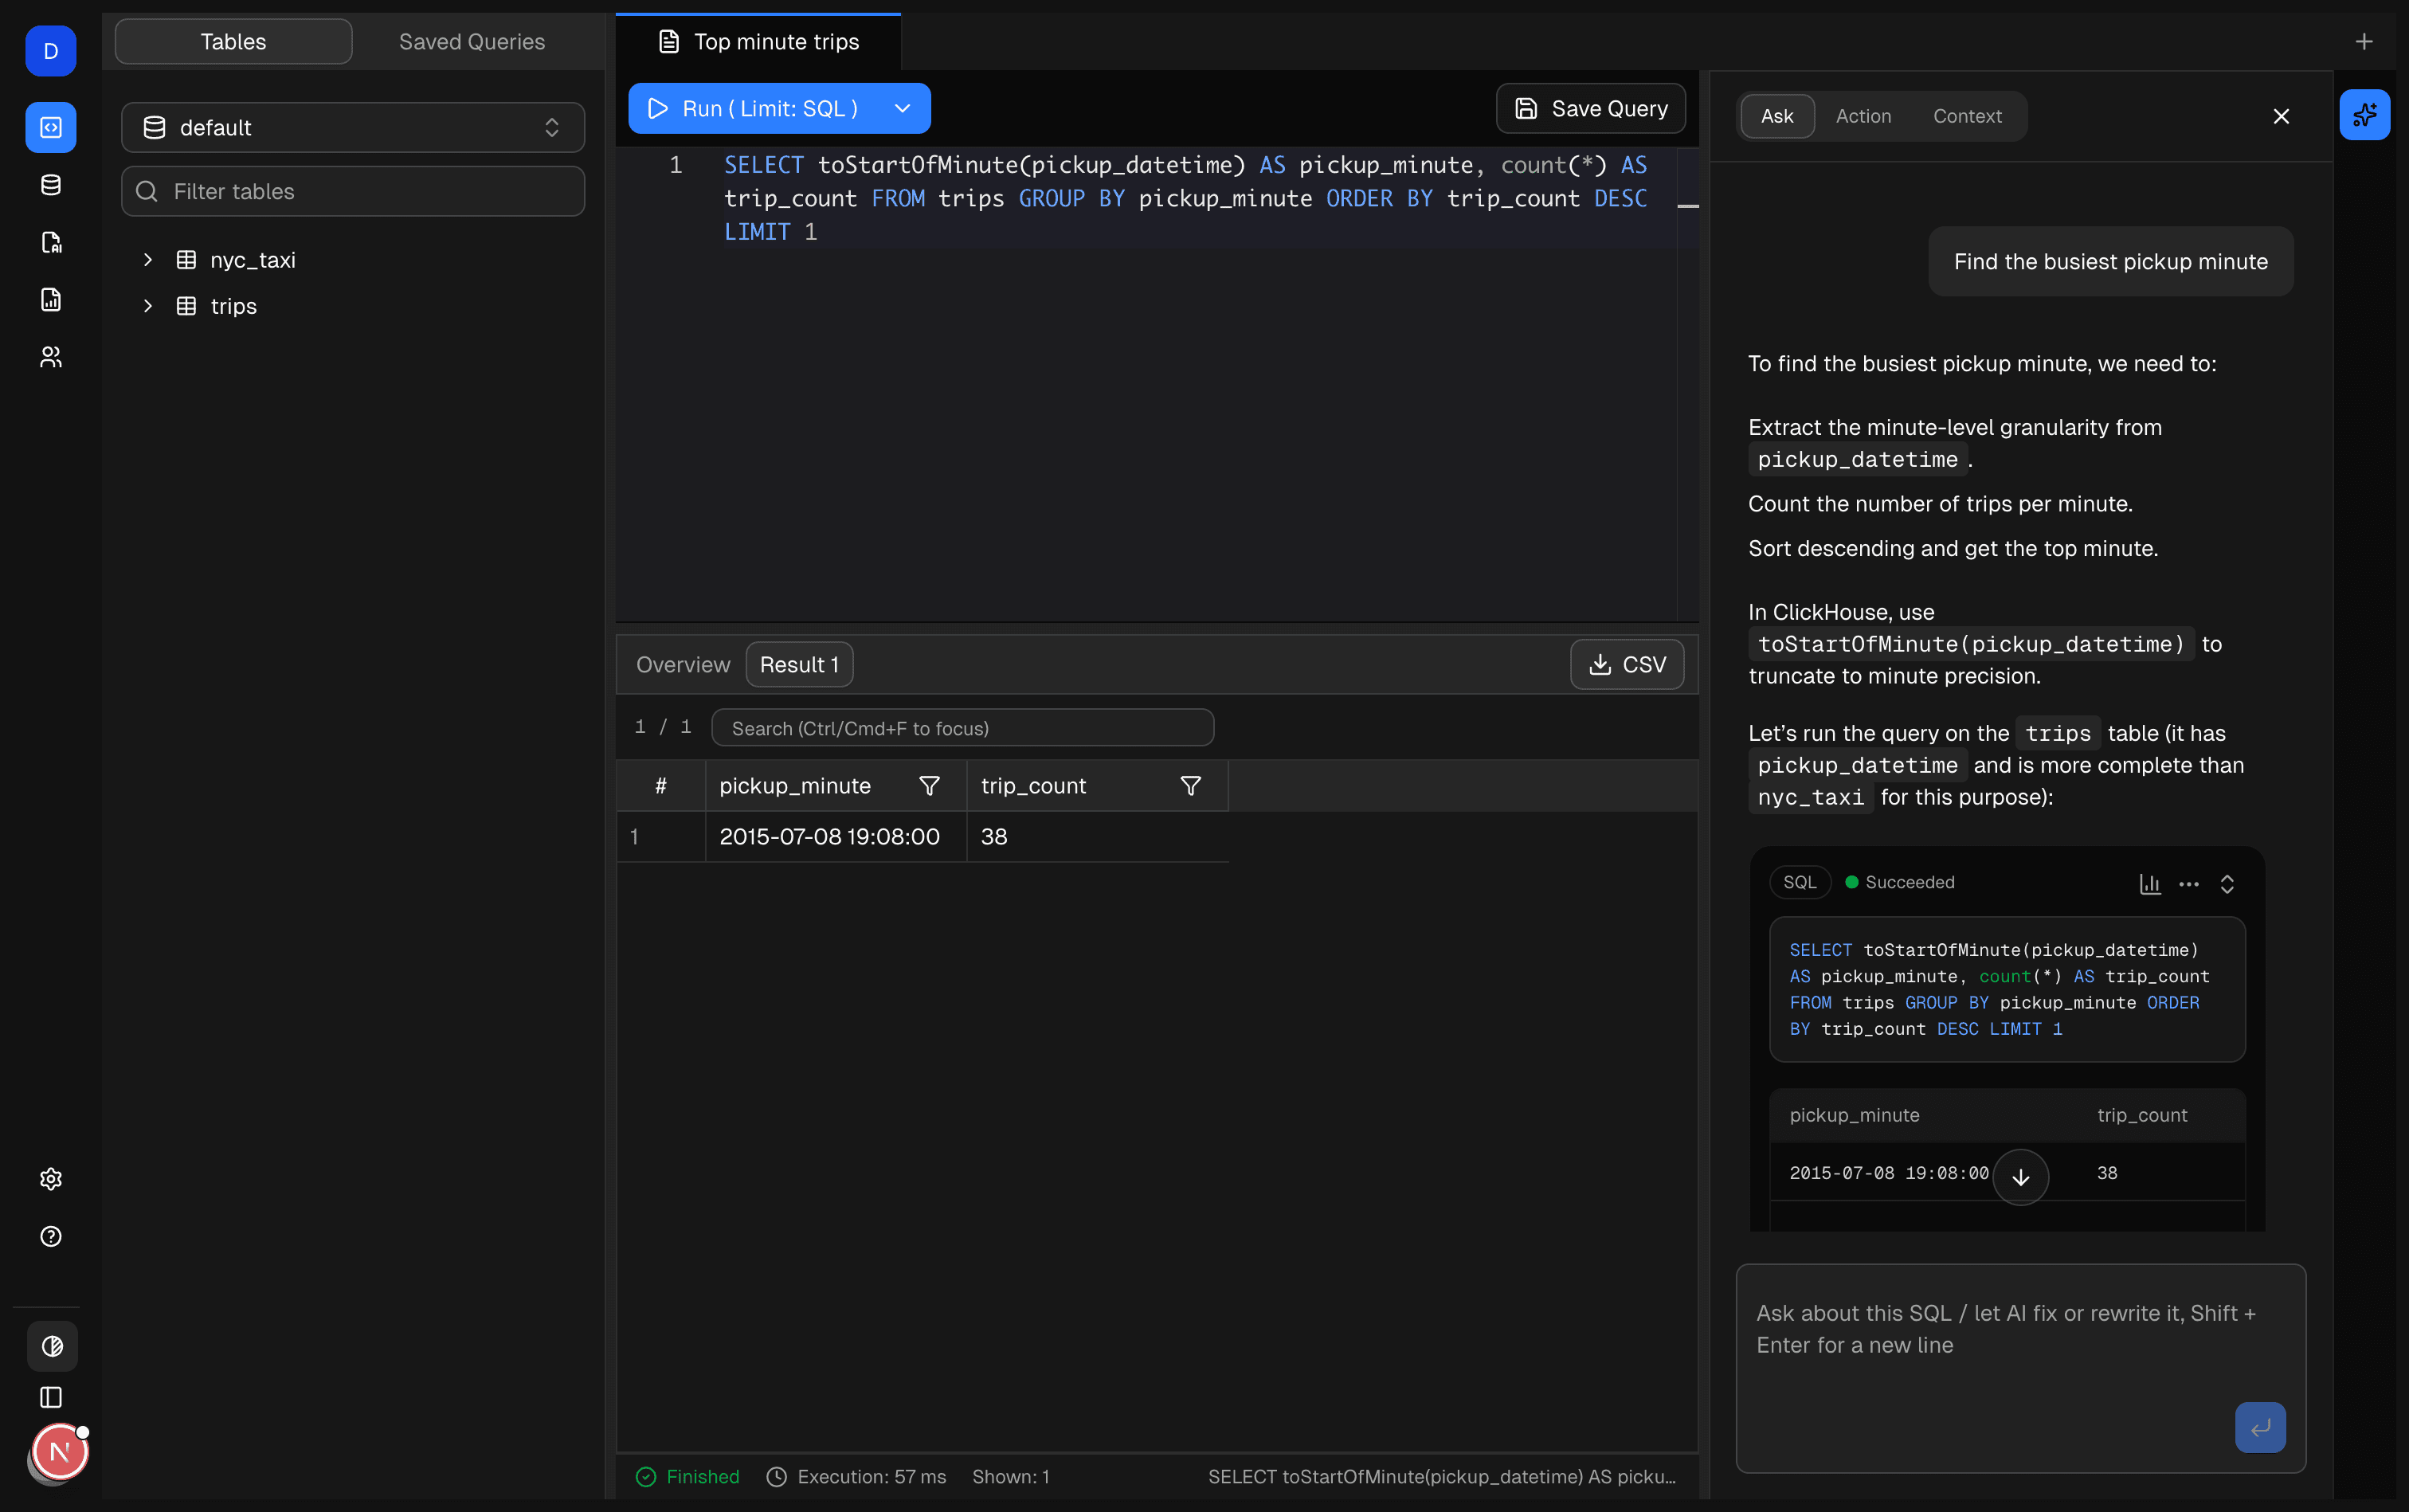Viewport: 2409px width, 1512px height.
Task: Click the help question mark icon
Action: click(51, 1236)
